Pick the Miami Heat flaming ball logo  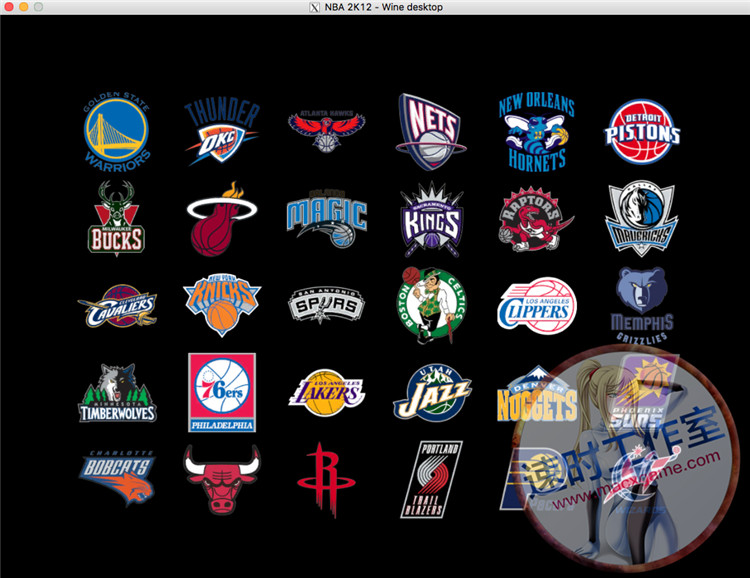point(222,219)
